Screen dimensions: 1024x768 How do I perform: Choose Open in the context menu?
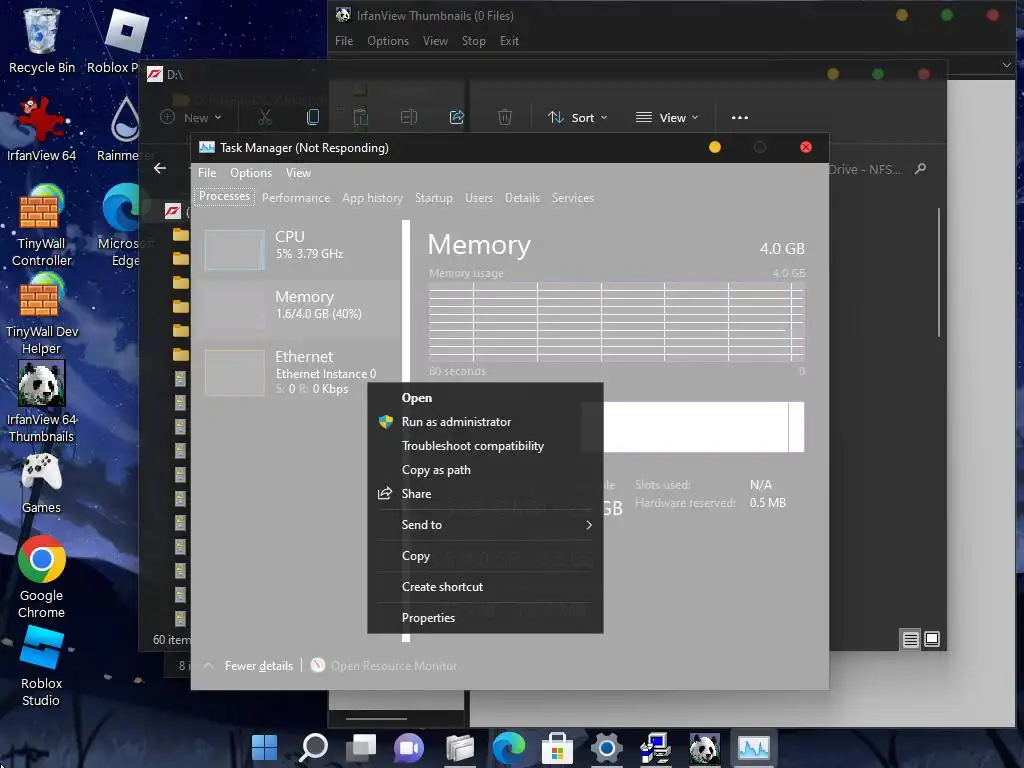click(x=485, y=398)
